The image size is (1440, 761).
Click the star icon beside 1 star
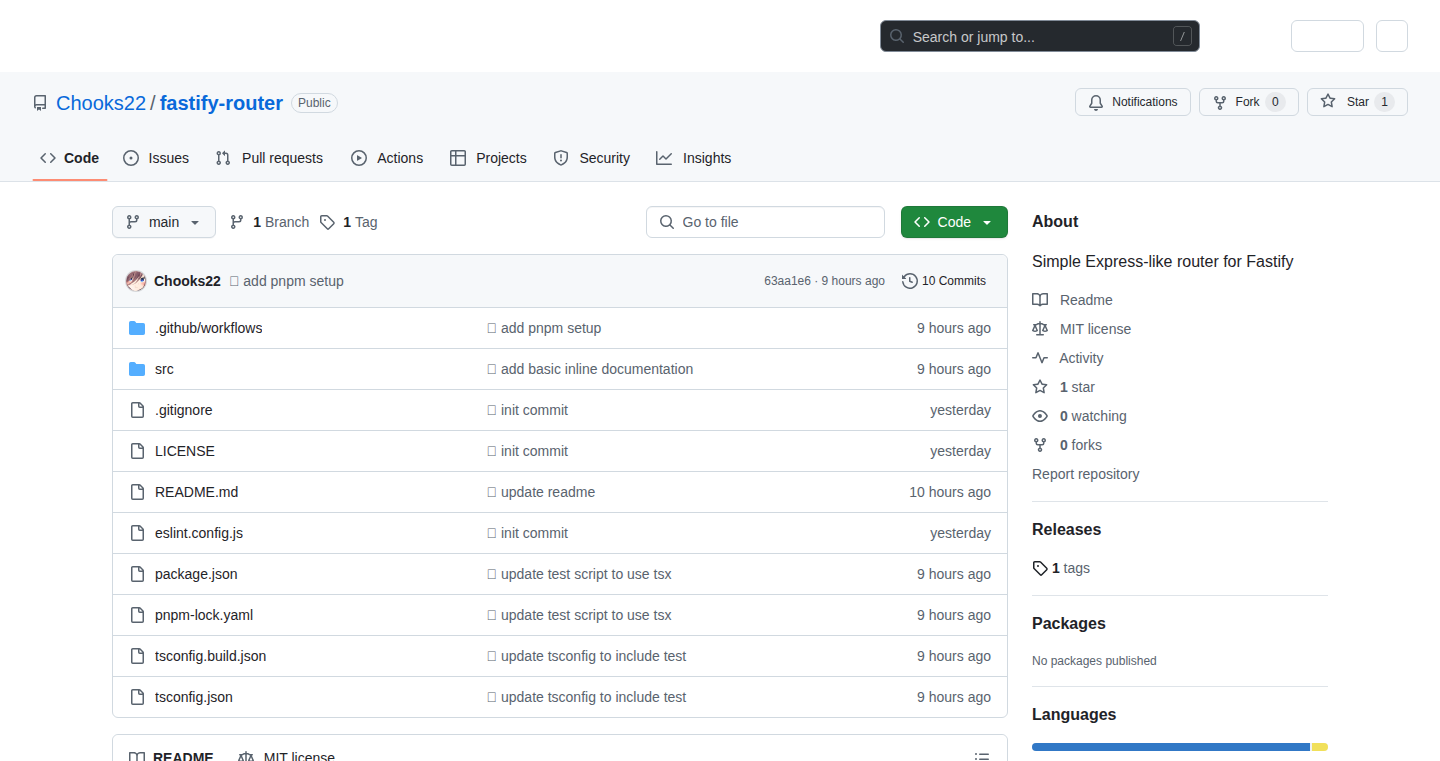tap(1040, 387)
